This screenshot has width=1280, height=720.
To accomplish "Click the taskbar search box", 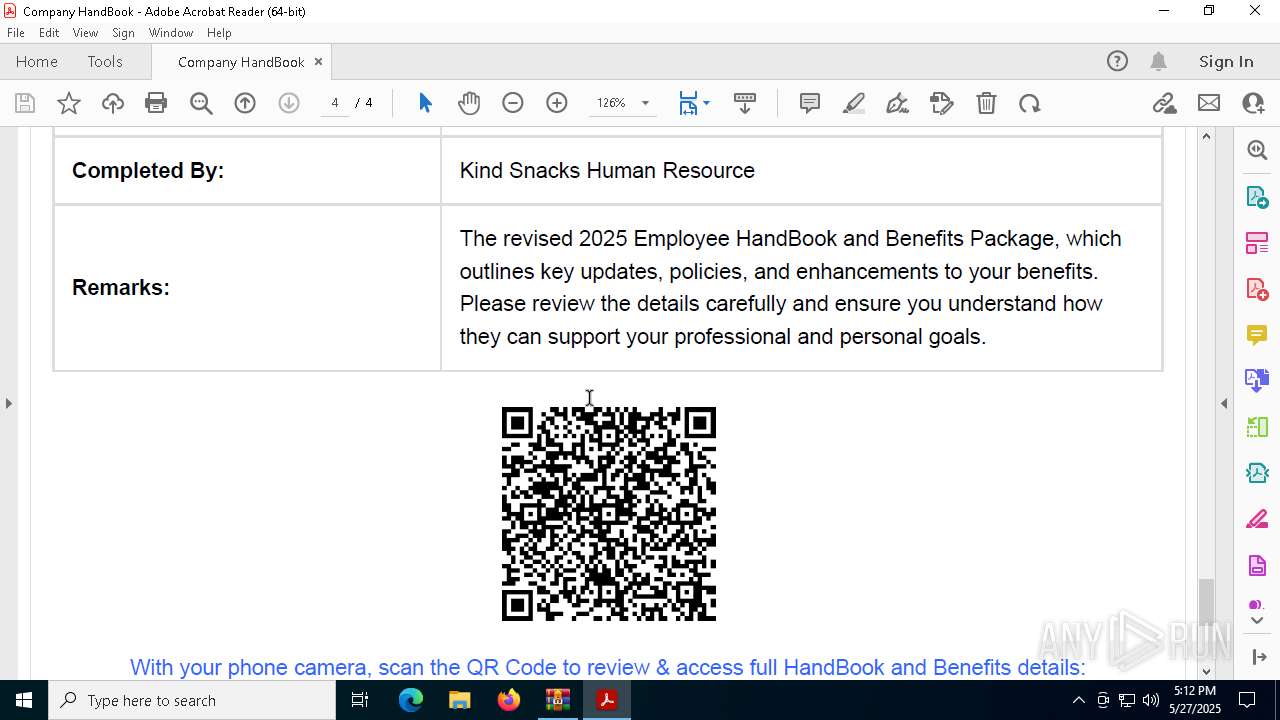I will (192, 700).
